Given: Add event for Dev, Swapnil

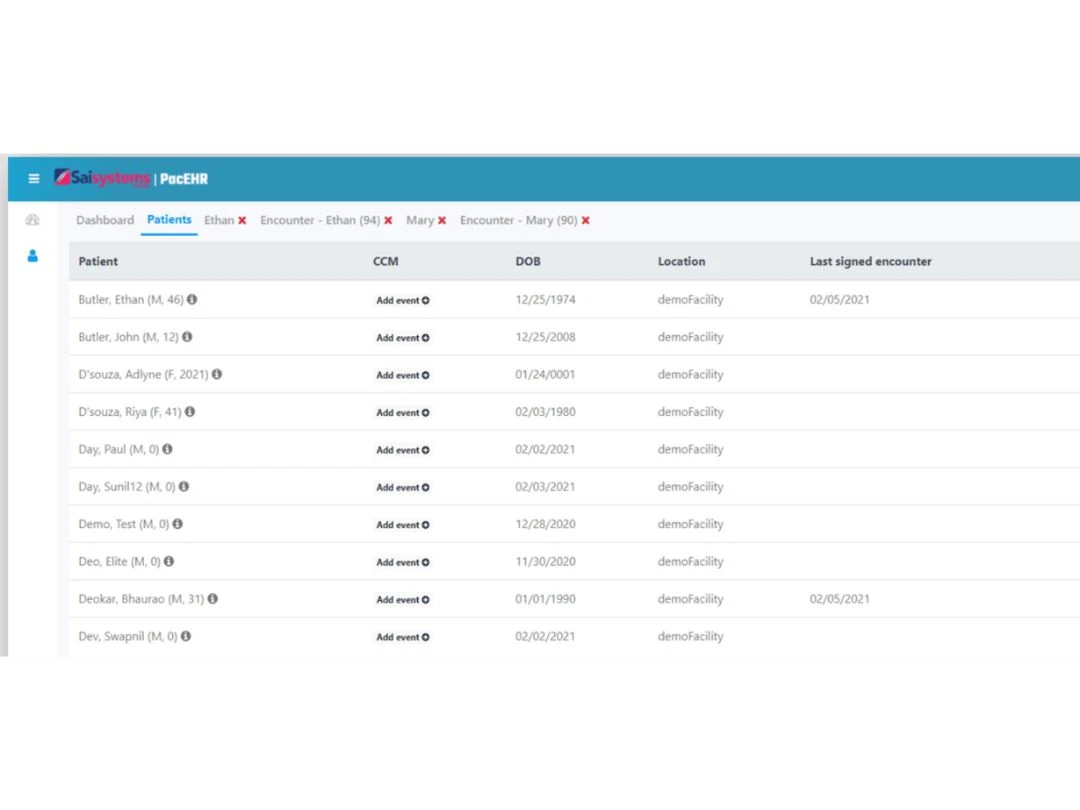Looking at the screenshot, I should [403, 637].
